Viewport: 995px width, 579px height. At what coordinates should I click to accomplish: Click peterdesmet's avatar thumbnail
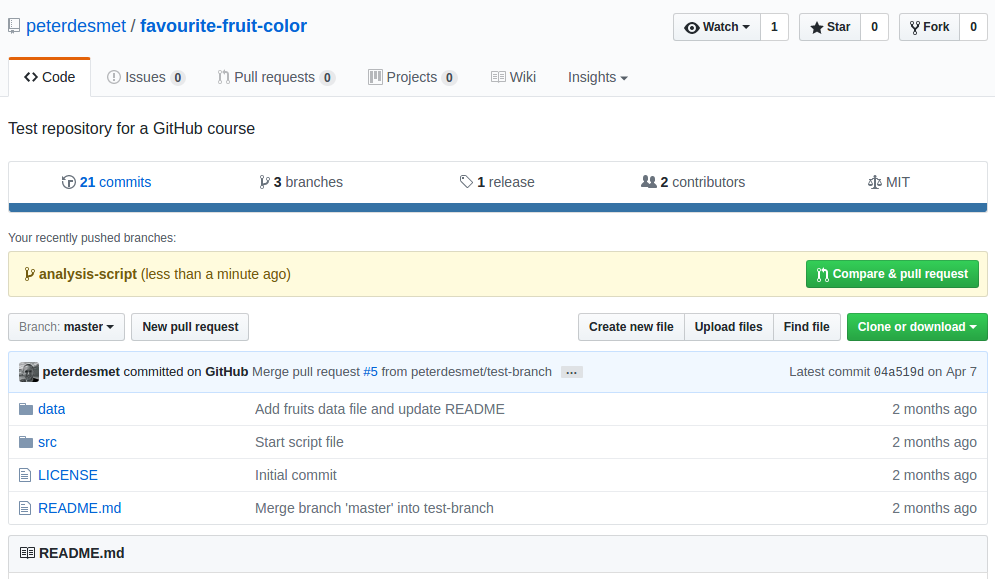coord(28,371)
